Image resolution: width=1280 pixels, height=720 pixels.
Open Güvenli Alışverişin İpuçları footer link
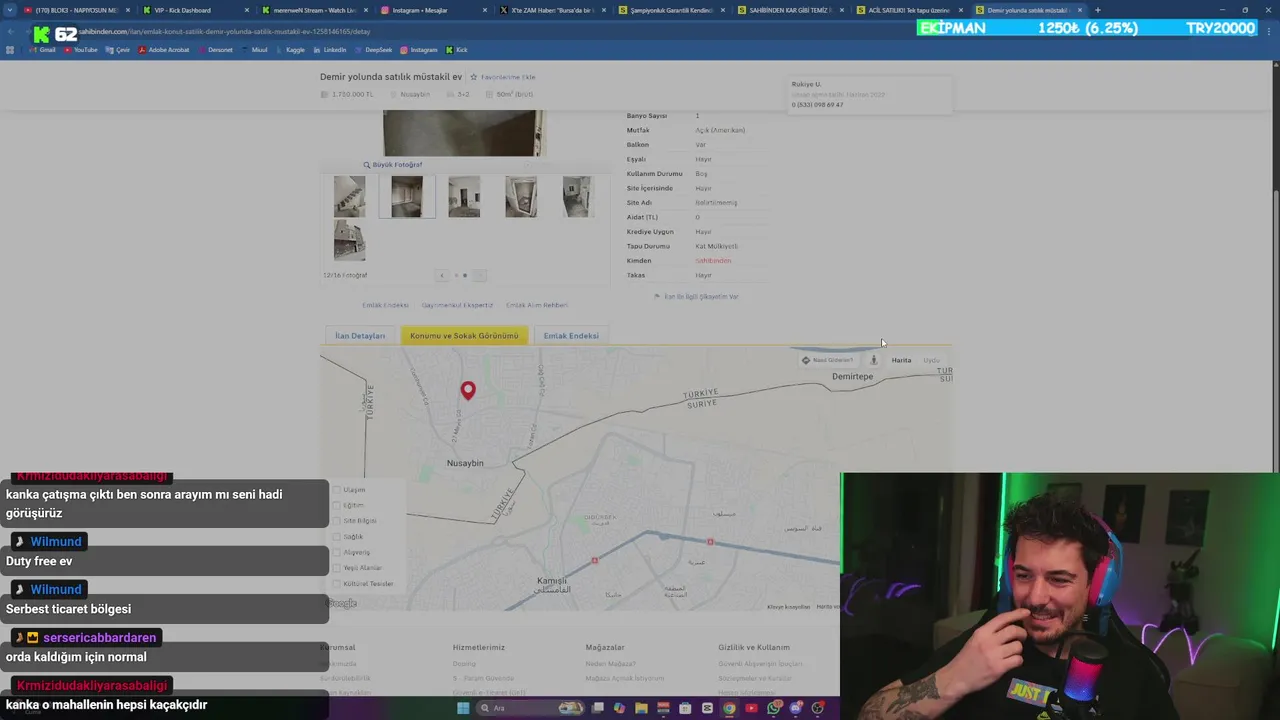point(760,664)
